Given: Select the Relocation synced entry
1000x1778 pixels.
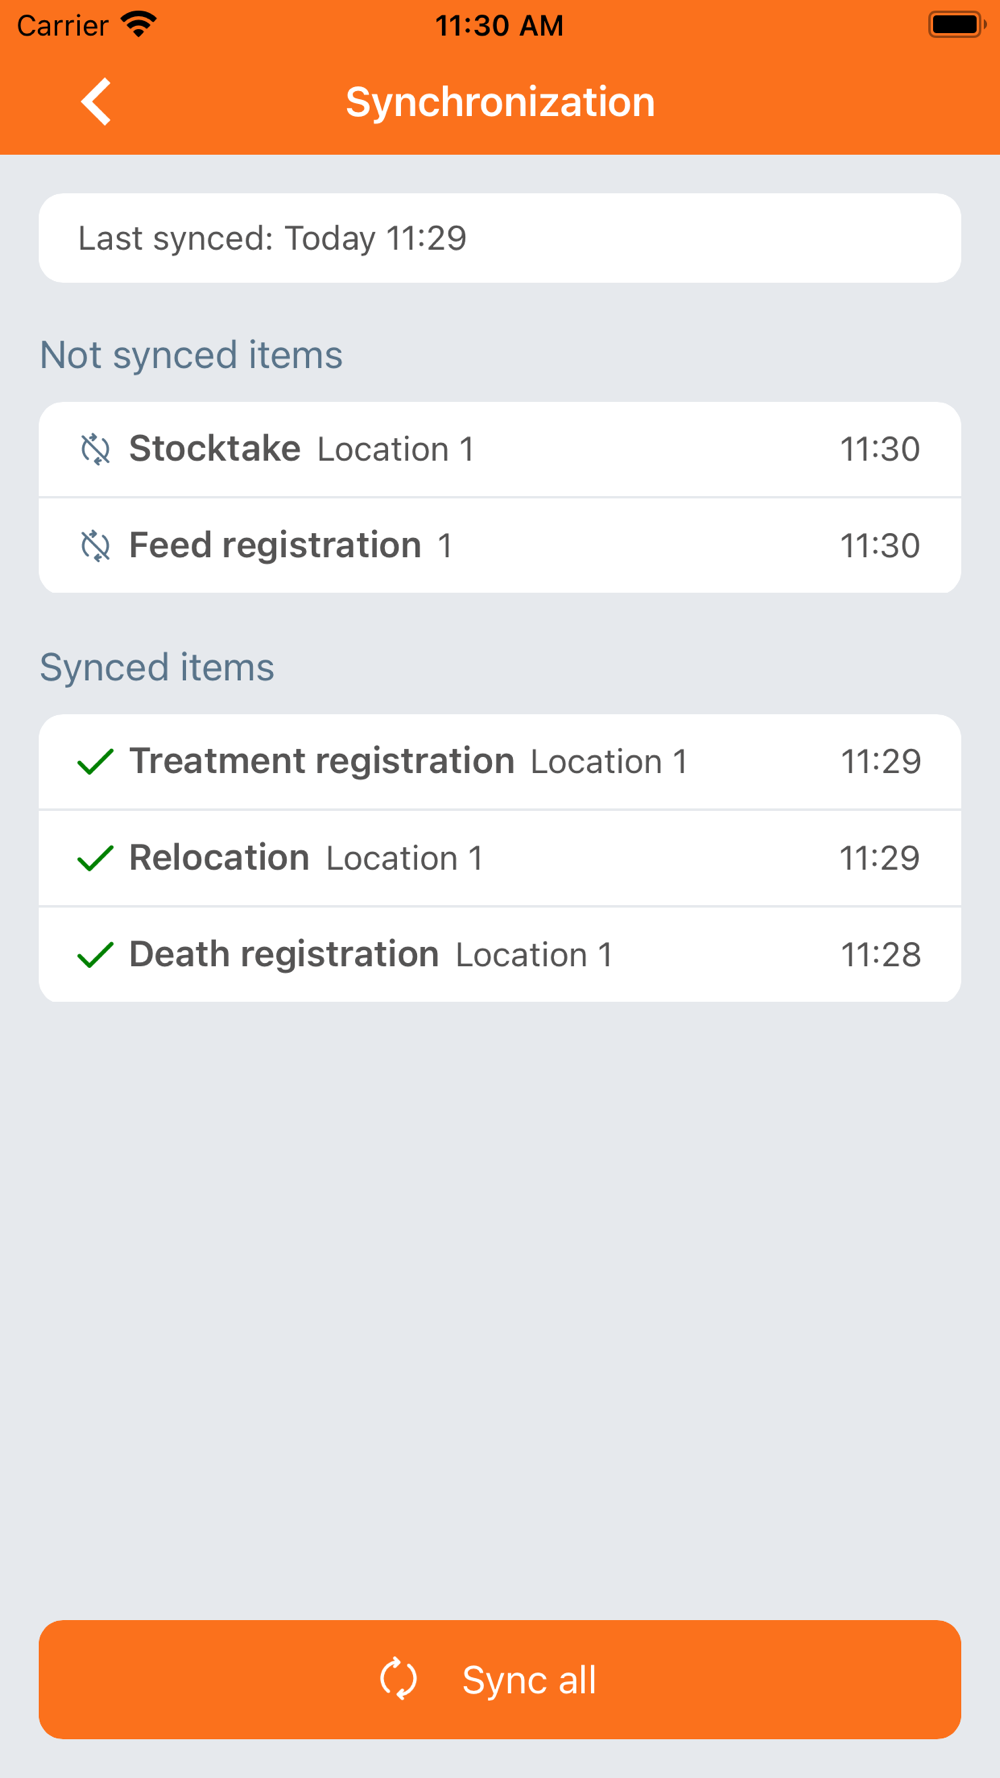Looking at the screenshot, I should point(500,858).
